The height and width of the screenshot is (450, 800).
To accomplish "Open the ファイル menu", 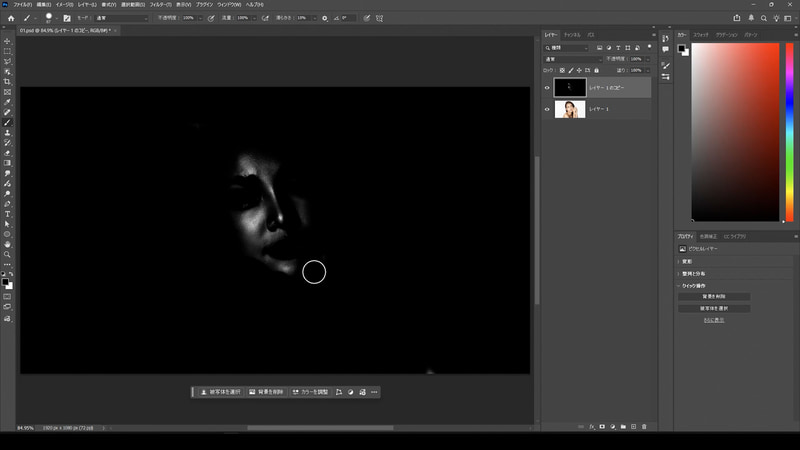I will (22, 5).
